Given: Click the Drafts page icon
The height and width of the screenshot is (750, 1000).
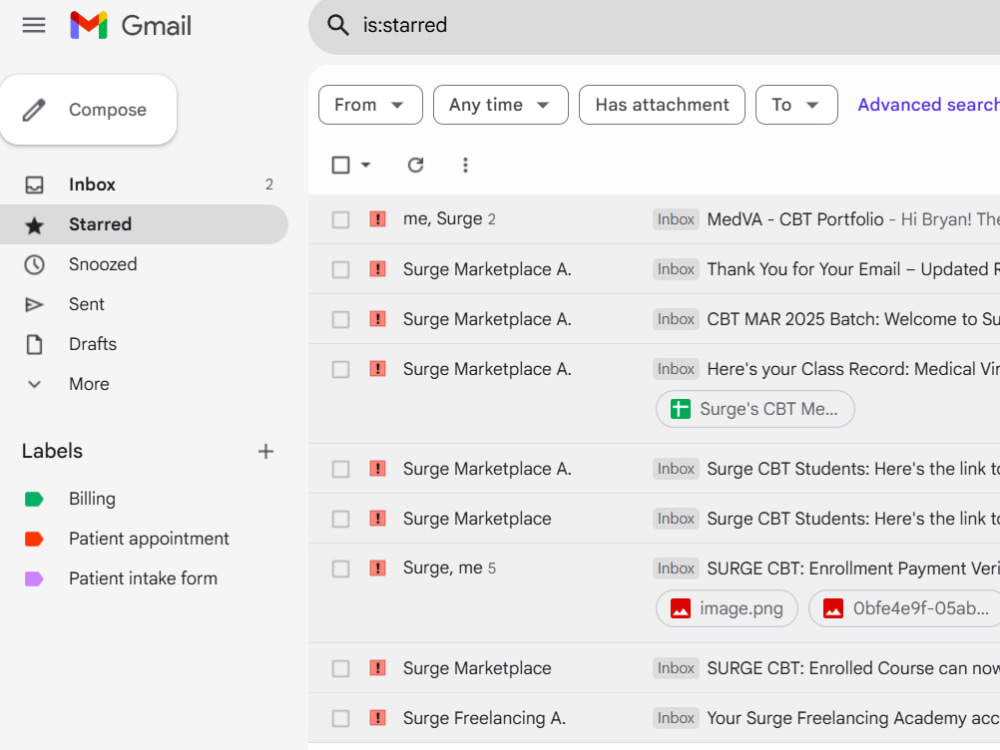Looking at the screenshot, I should tap(34, 344).
